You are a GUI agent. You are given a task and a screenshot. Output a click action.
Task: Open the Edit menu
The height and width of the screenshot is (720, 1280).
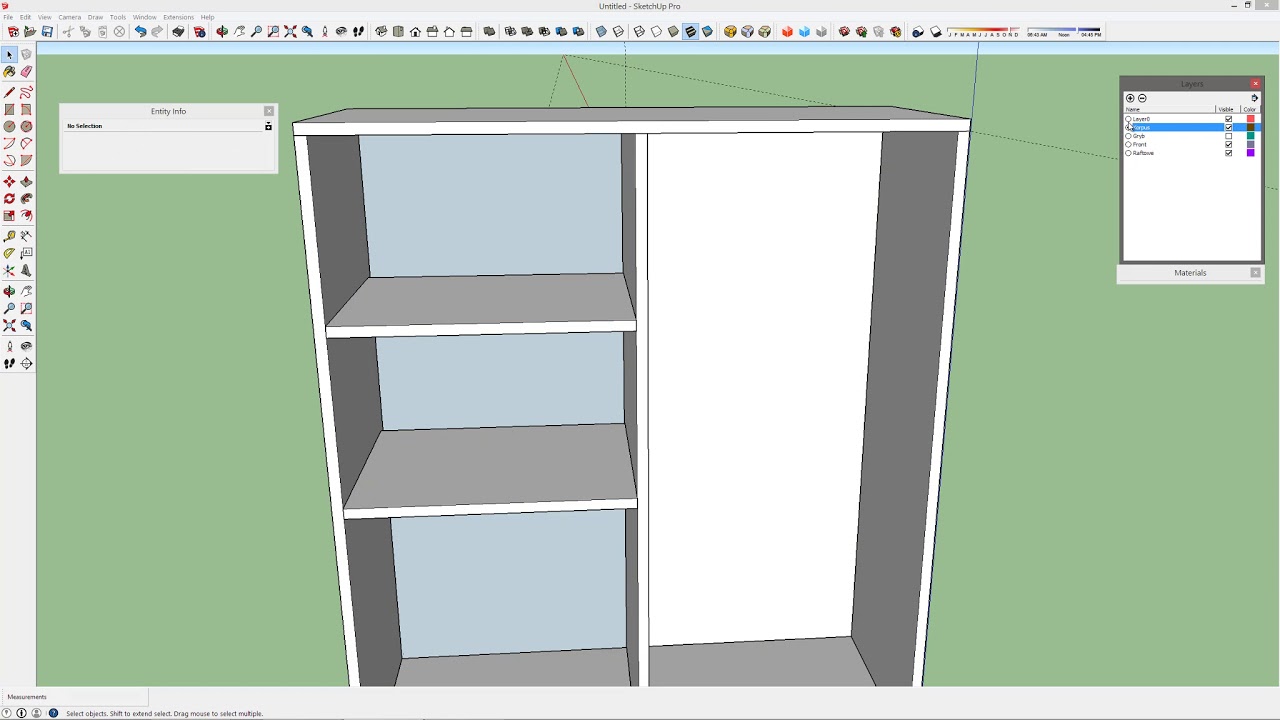(25, 17)
